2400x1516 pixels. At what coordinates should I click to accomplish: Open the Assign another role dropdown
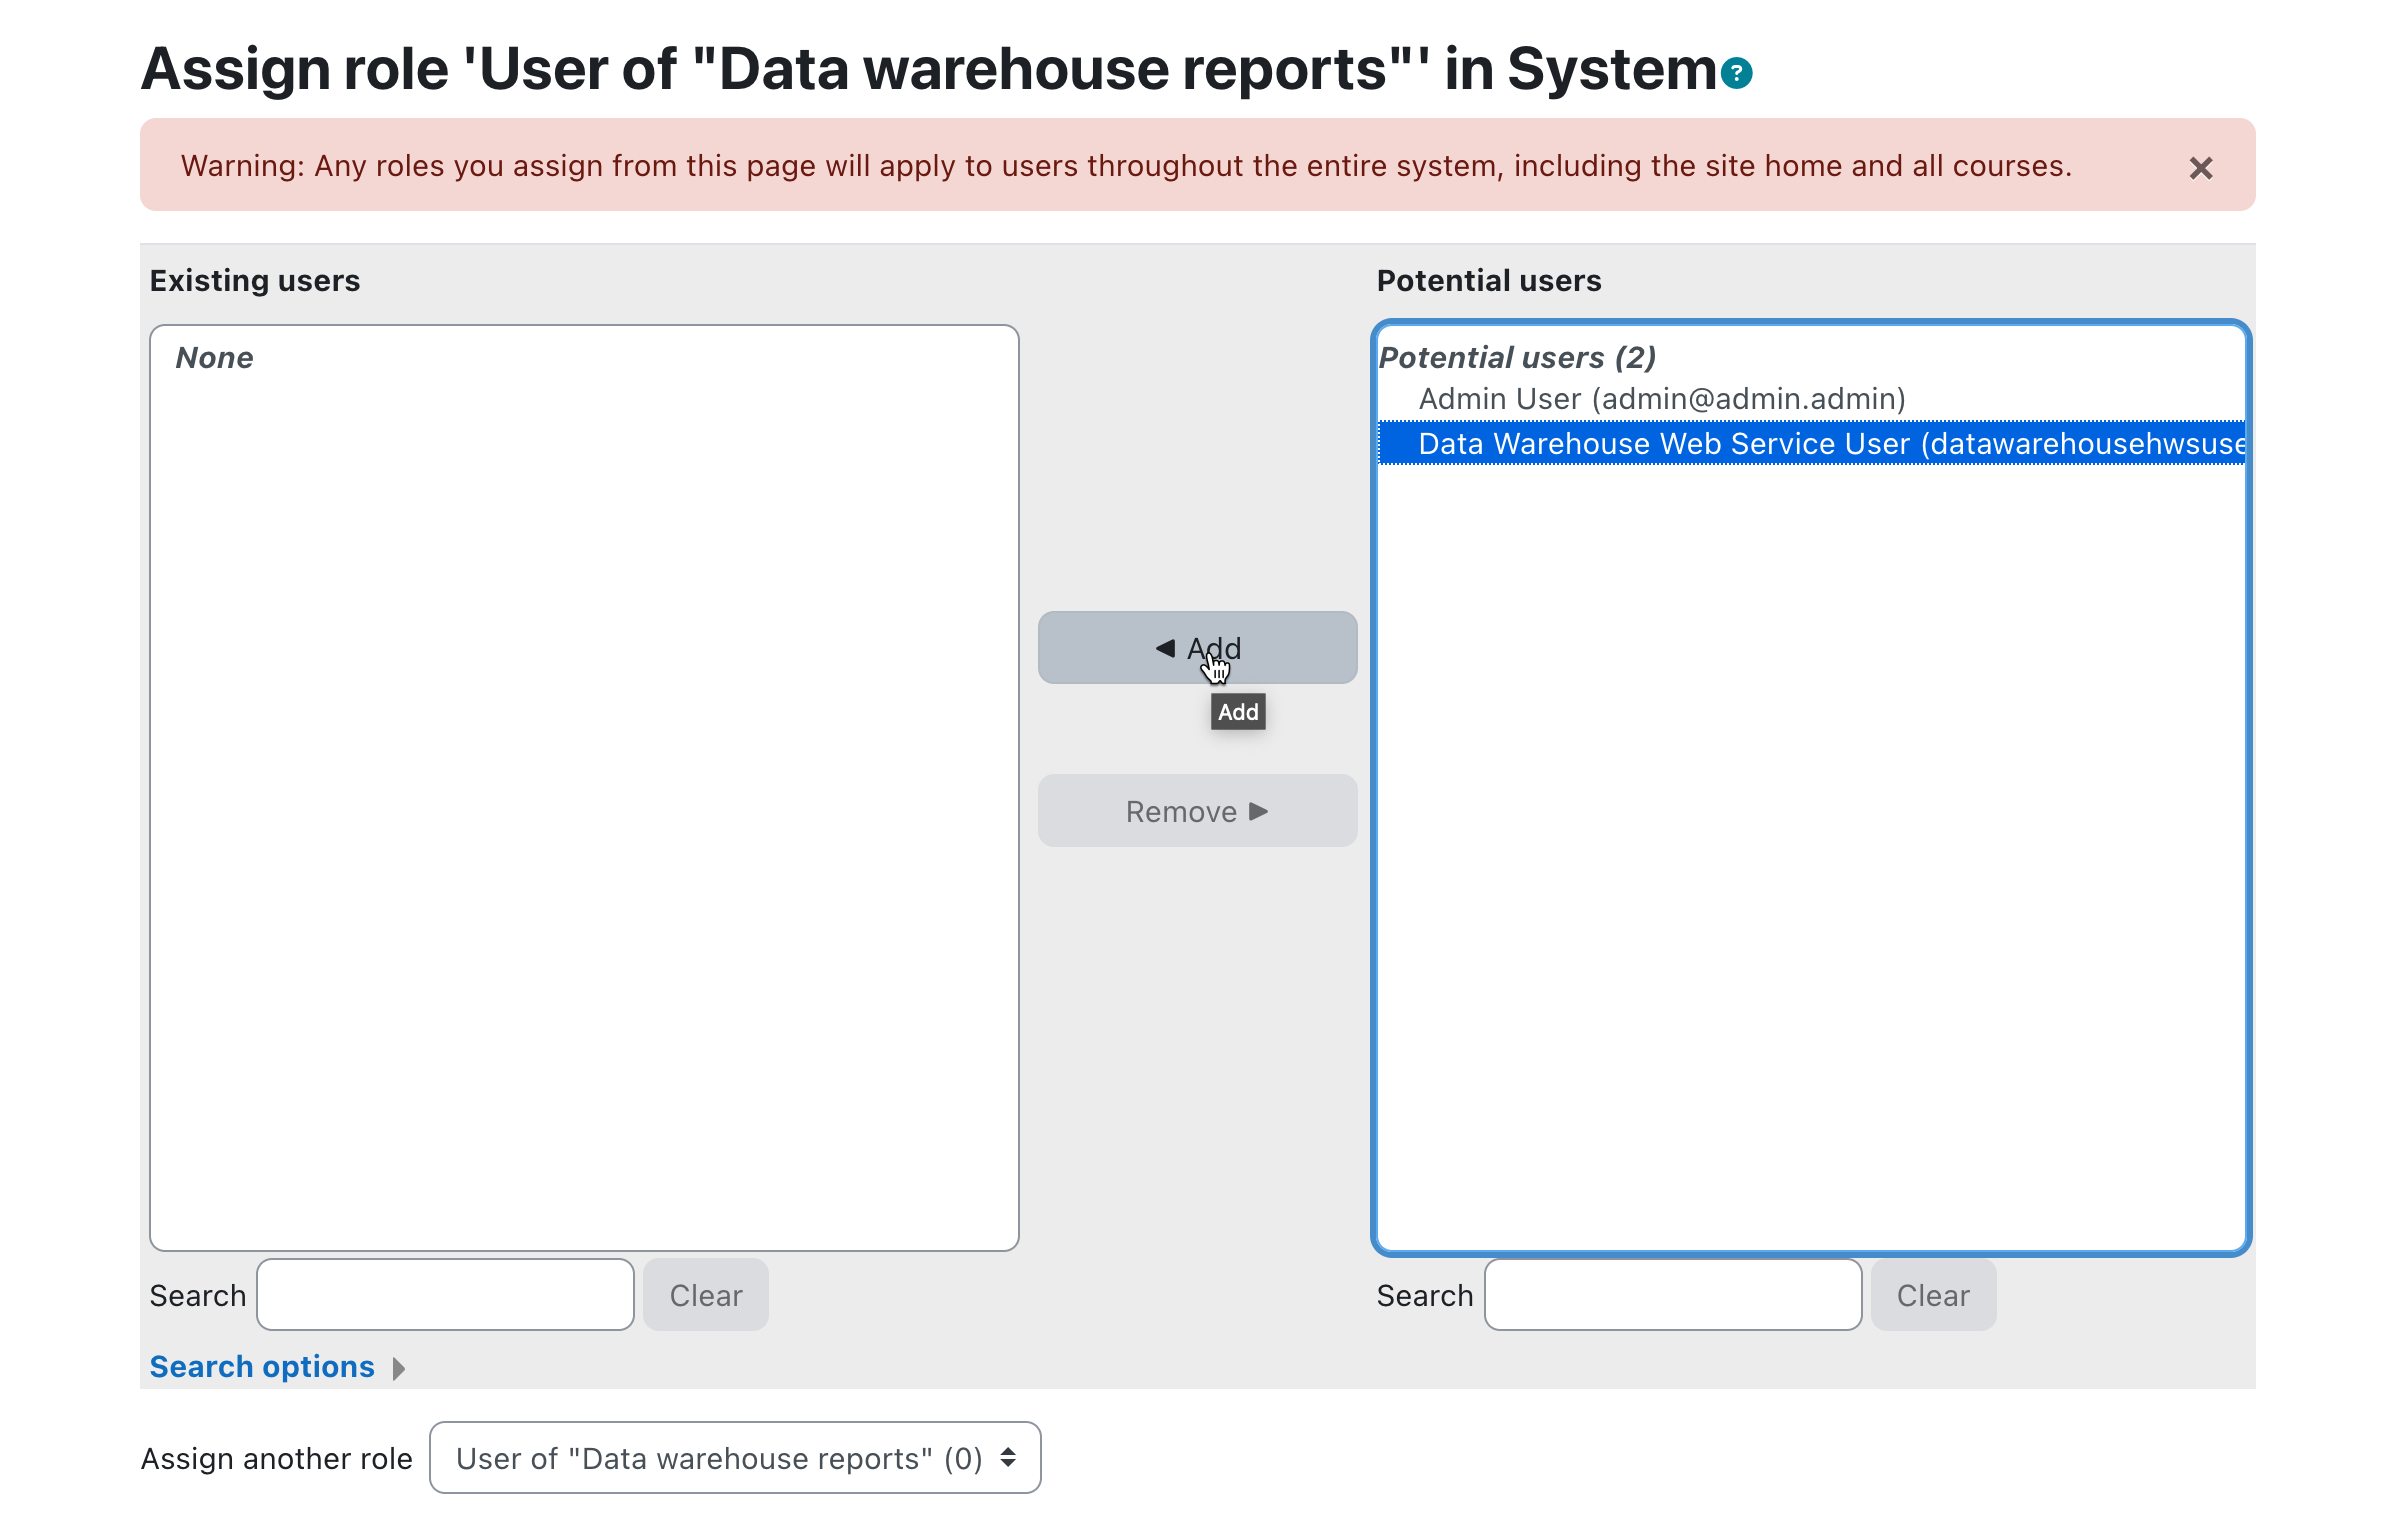720,1458
